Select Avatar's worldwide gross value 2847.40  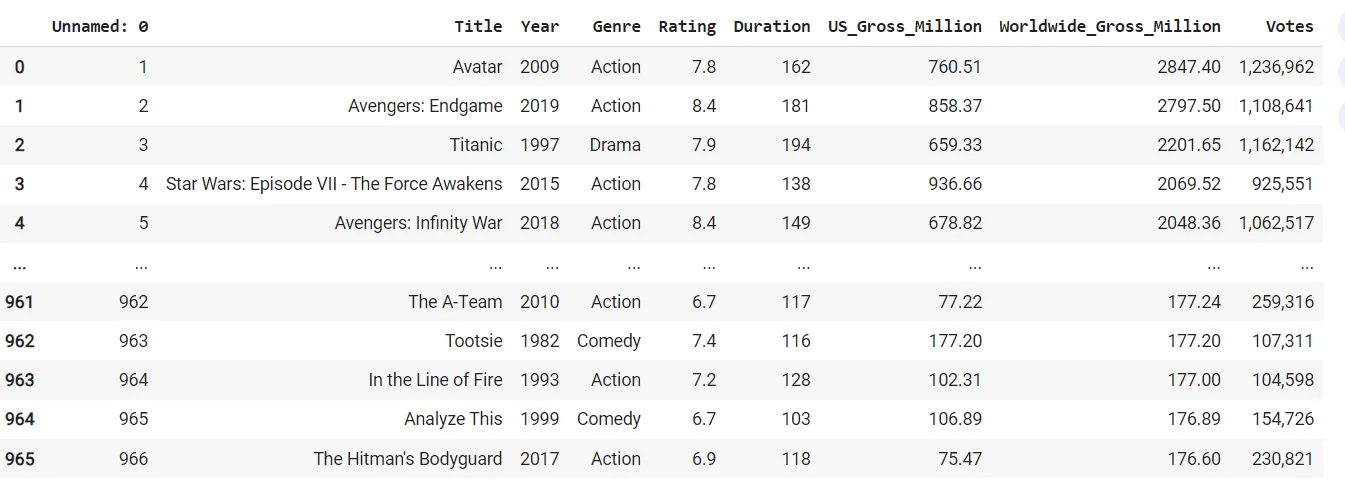coord(1188,67)
